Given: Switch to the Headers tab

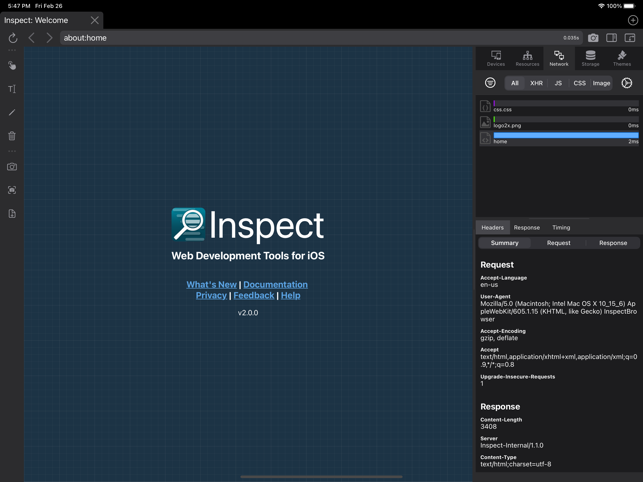Looking at the screenshot, I should [493, 227].
